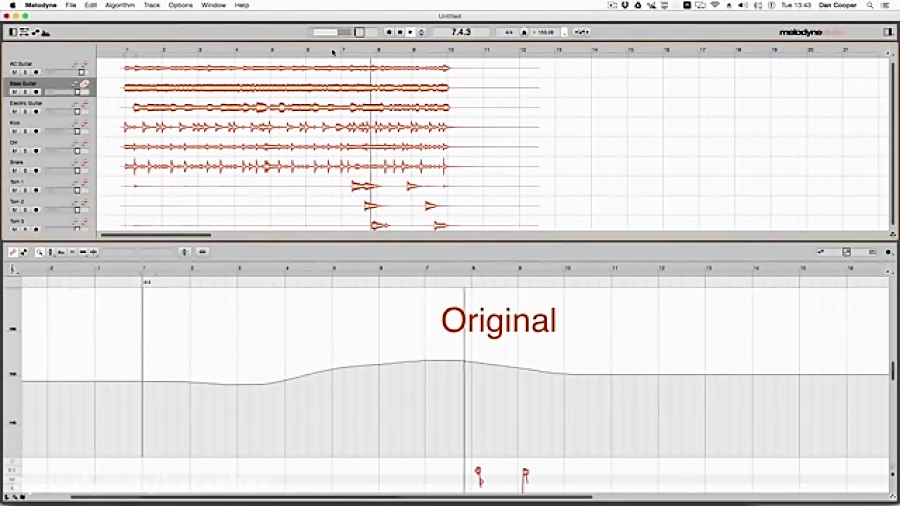Solo the Snare track
This screenshot has width=900, height=506.
[25, 170]
